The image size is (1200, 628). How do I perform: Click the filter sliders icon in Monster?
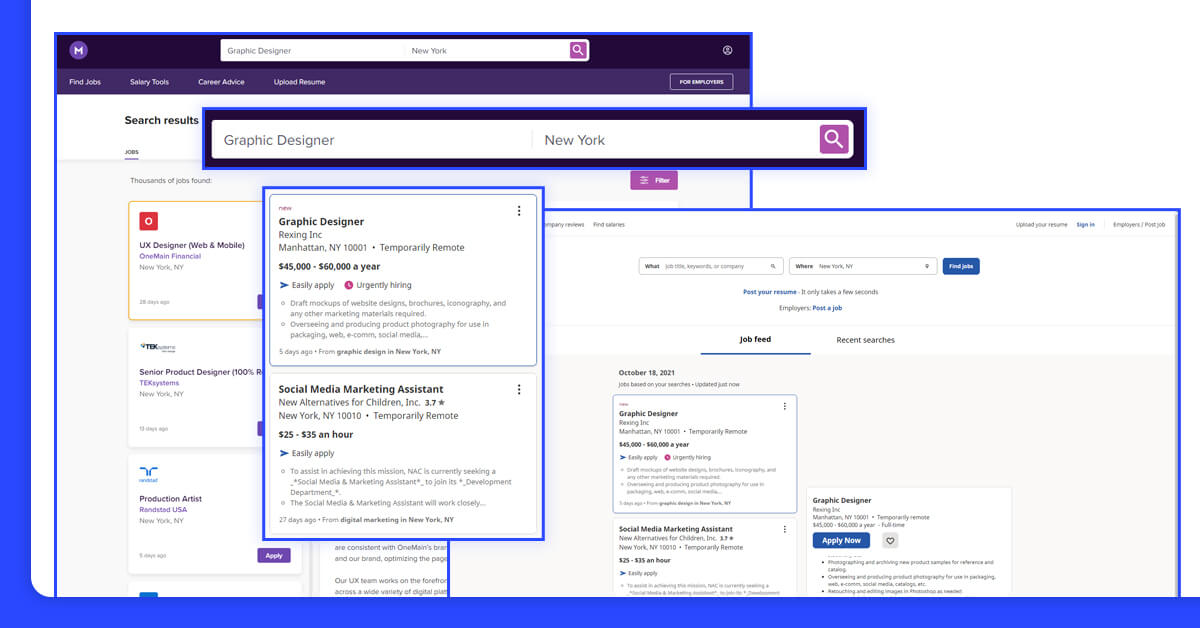(645, 180)
